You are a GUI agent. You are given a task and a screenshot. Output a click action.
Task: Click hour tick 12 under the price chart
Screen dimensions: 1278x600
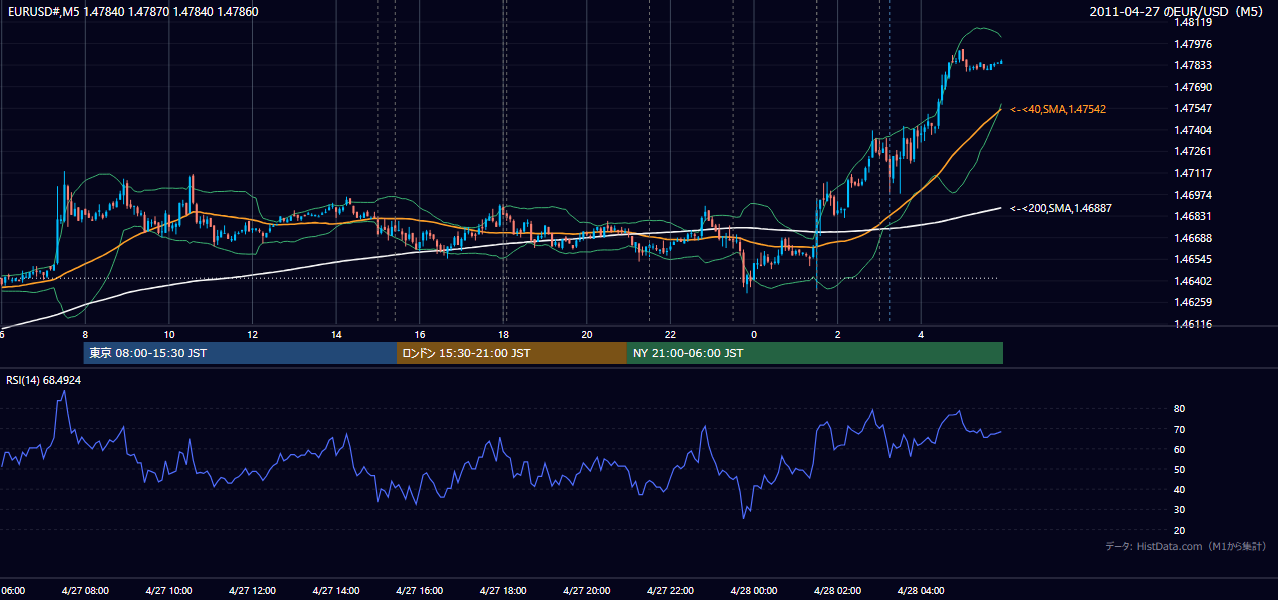click(253, 335)
